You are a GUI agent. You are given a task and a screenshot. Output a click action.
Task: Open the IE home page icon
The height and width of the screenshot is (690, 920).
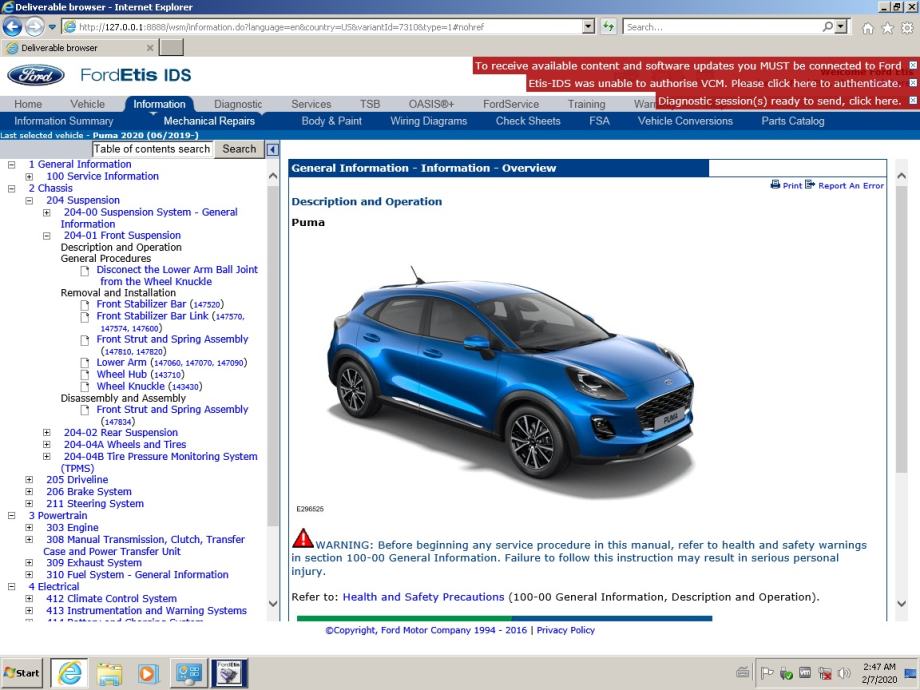point(867,28)
